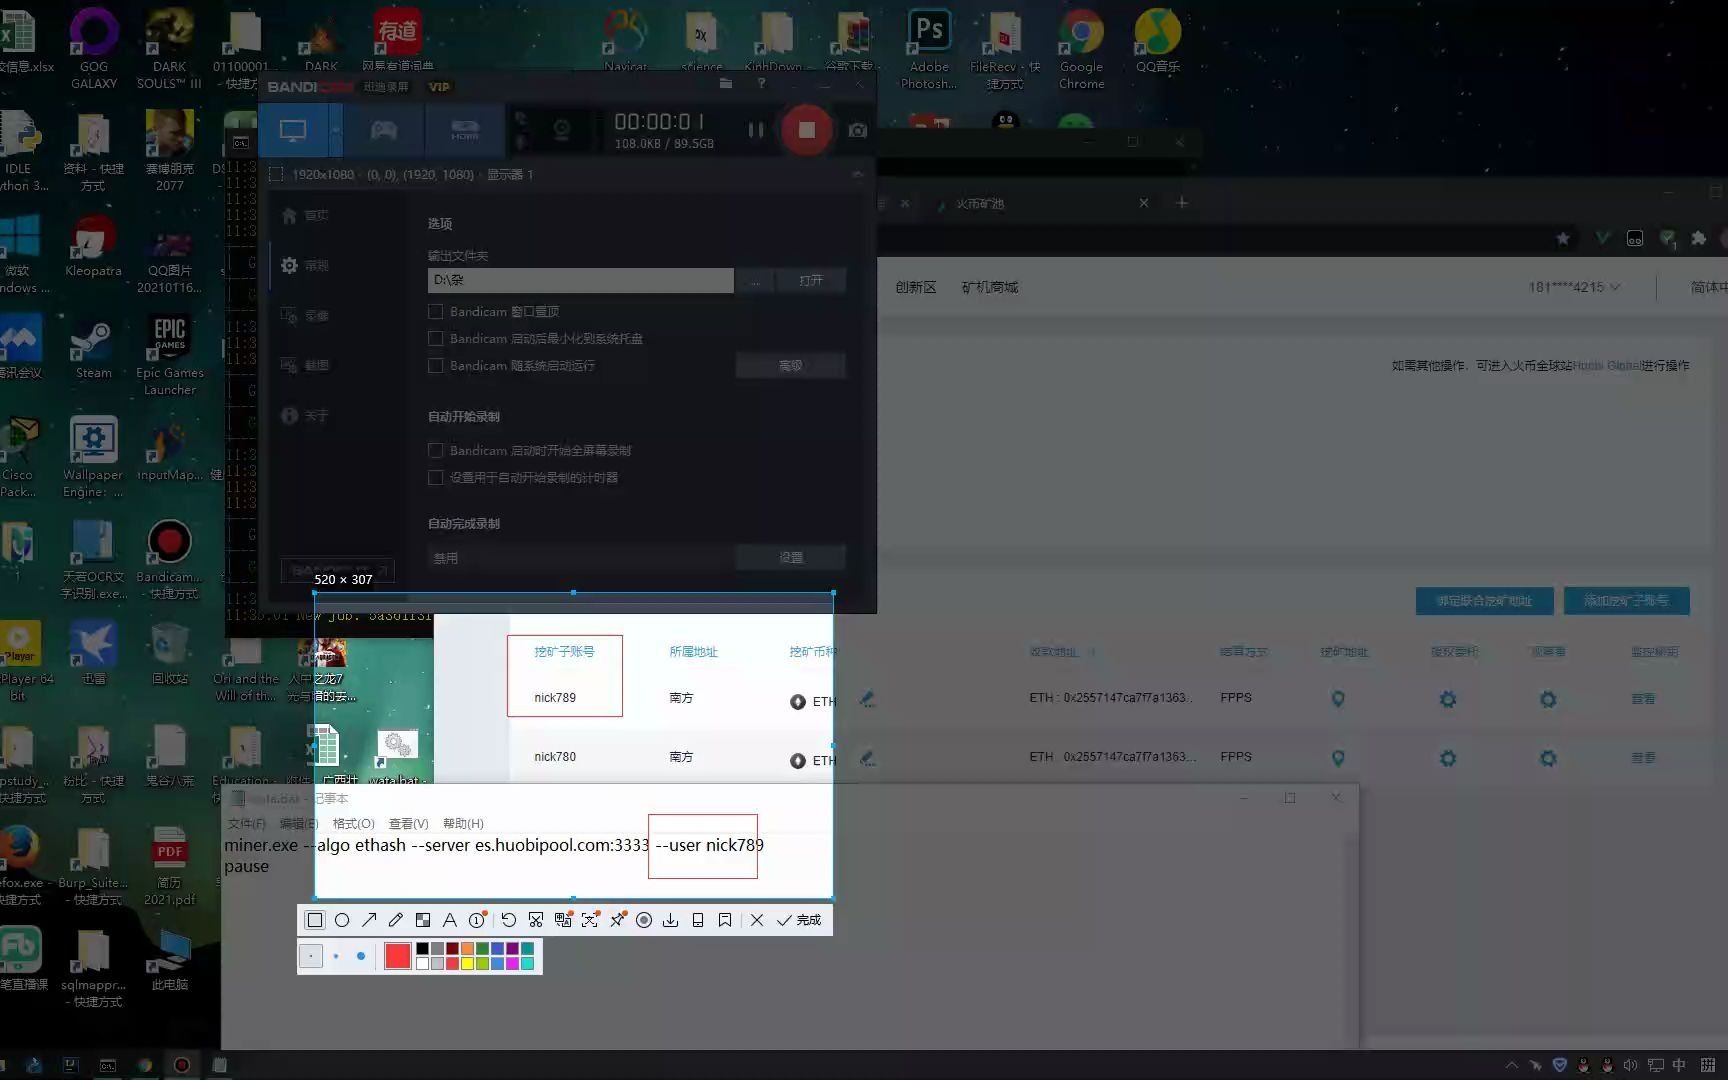Click the location pin in nick789 row
1728x1080 pixels.
tap(1338, 699)
